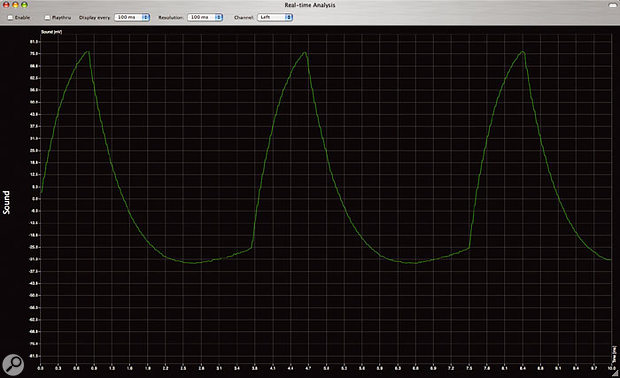Open the Channel dropdown showing Left
Screen dimensions: 620x378
[275, 17]
